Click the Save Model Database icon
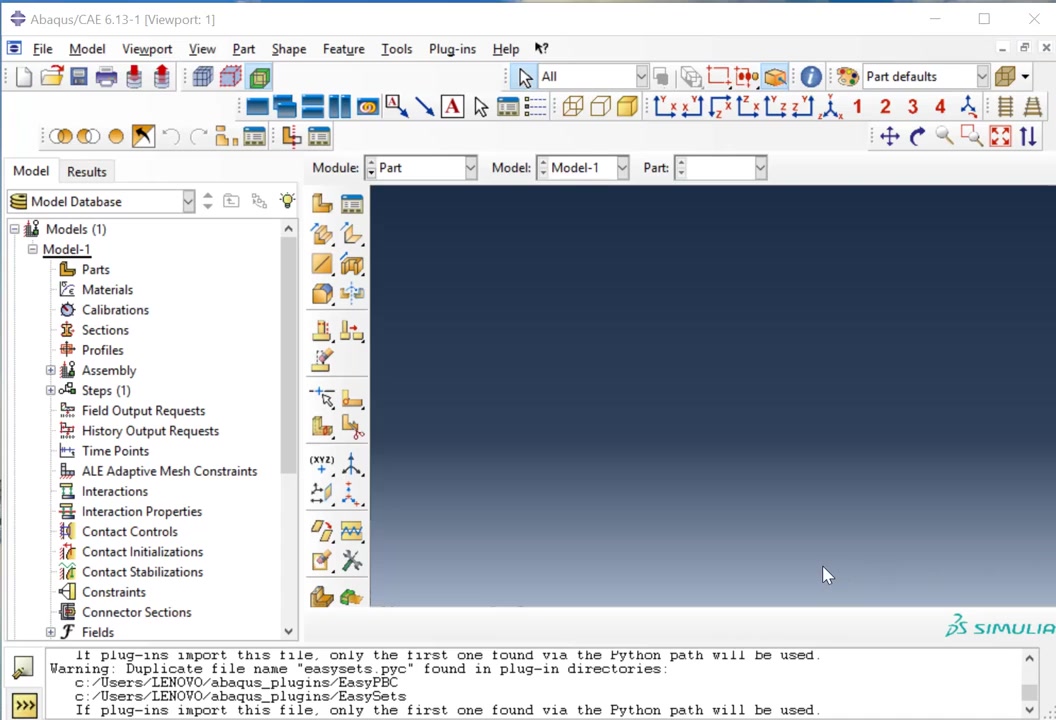The height and width of the screenshot is (720, 1056). click(x=79, y=77)
